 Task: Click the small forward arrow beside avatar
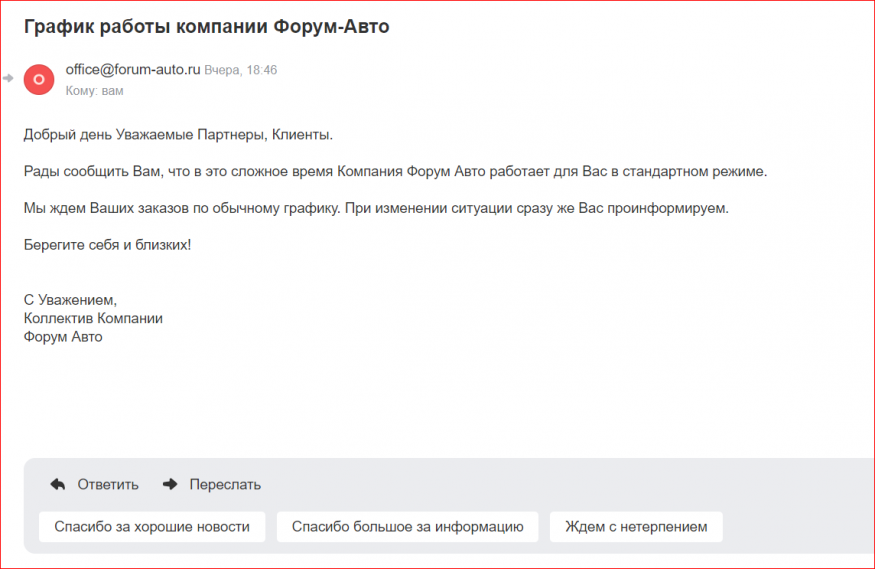click(x=8, y=78)
